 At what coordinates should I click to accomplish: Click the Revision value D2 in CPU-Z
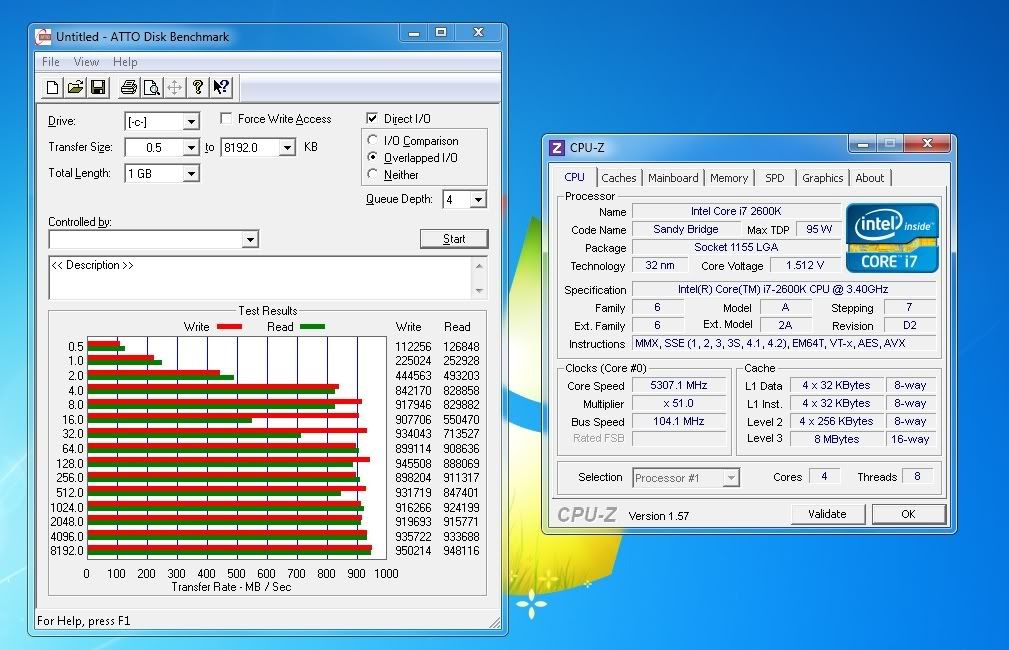click(910, 326)
